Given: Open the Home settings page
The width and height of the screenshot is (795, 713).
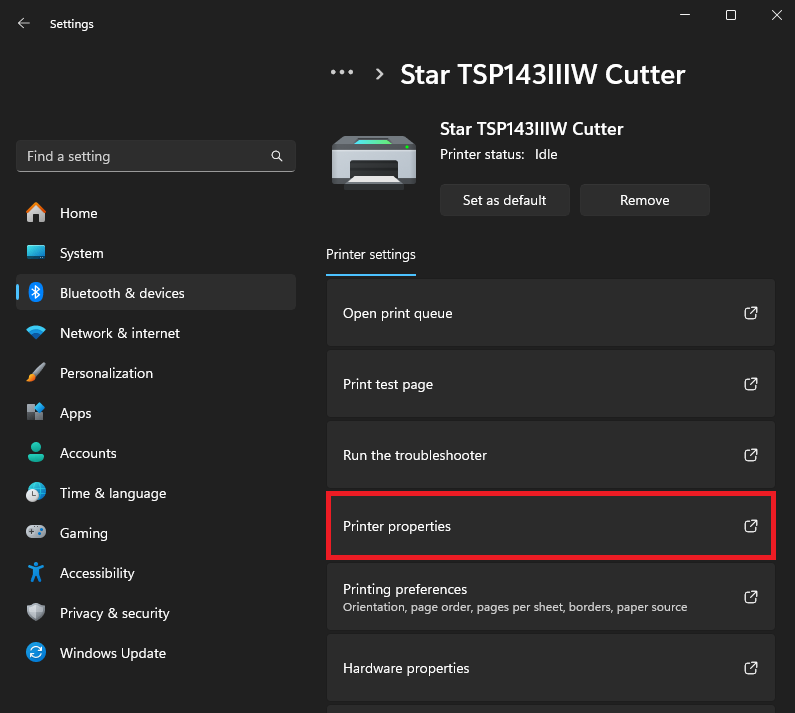Looking at the screenshot, I should coord(156,212).
